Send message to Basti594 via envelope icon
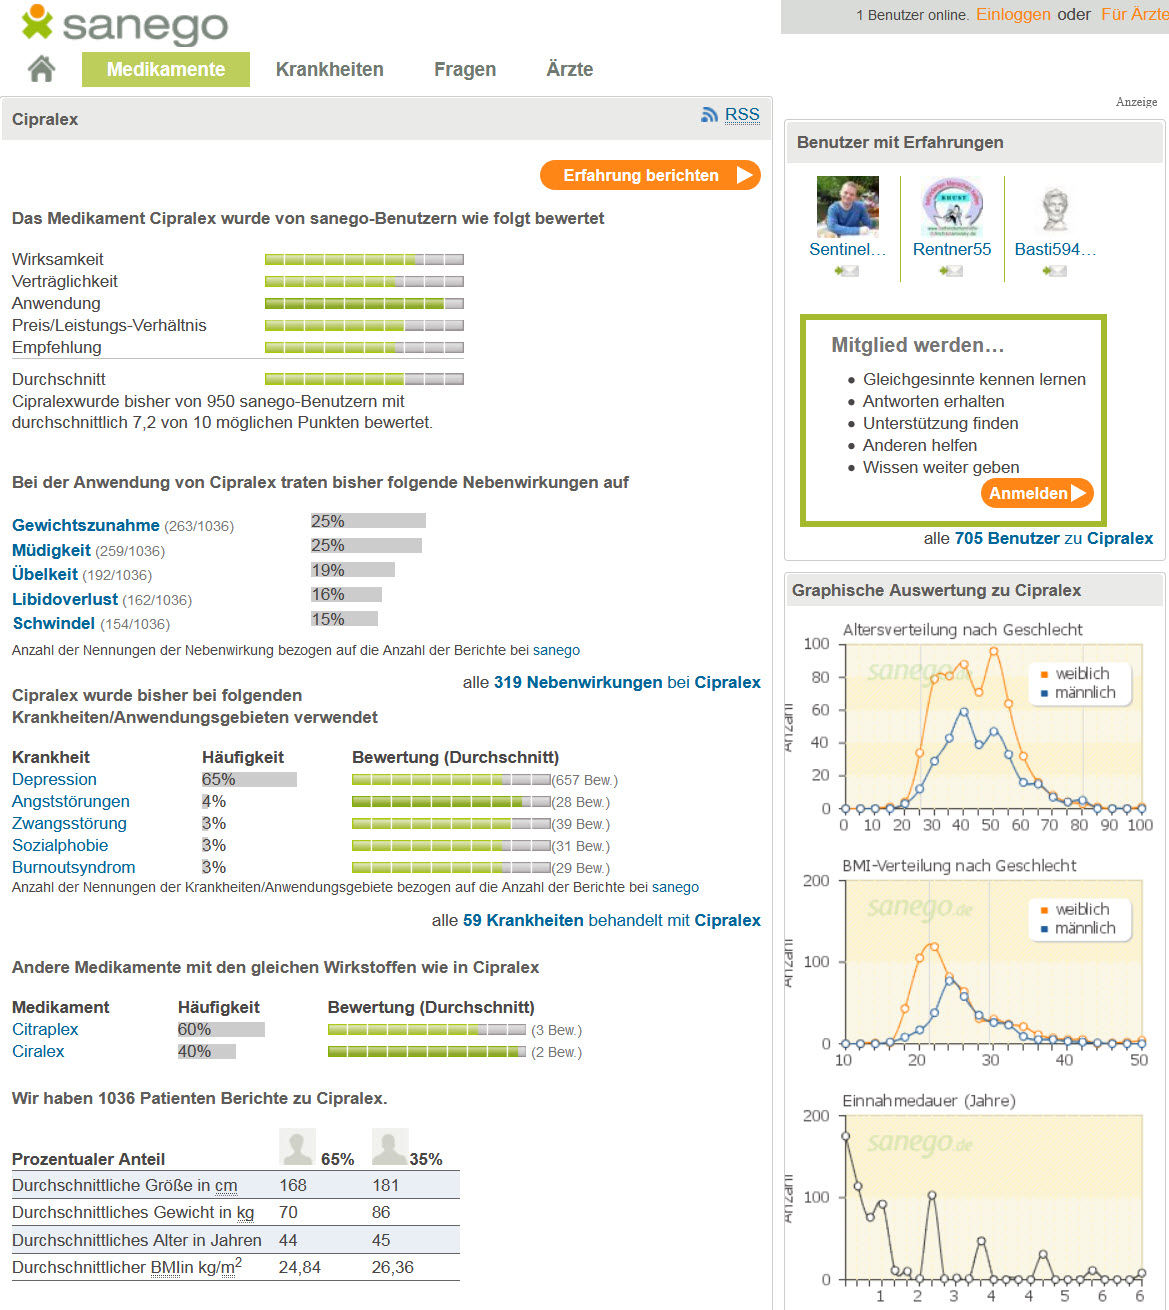This screenshot has width=1169, height=1310. [1055, 271]
